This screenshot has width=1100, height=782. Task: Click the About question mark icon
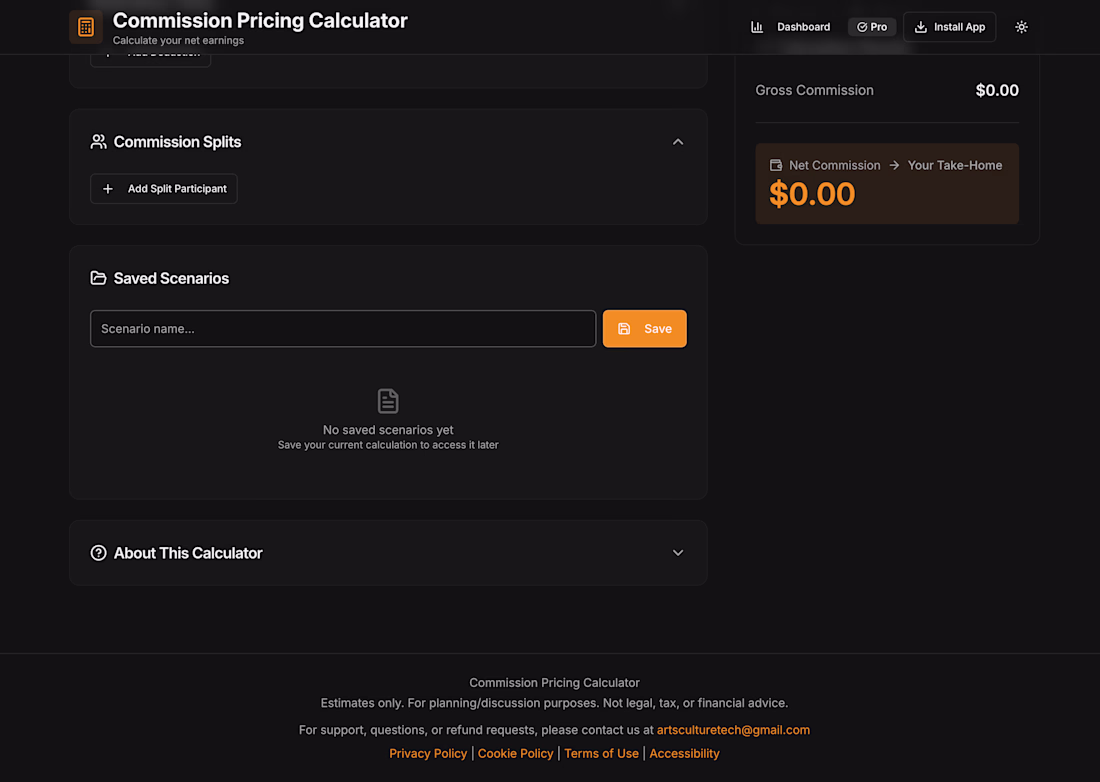pyautogui.click(x=98, y=553)
